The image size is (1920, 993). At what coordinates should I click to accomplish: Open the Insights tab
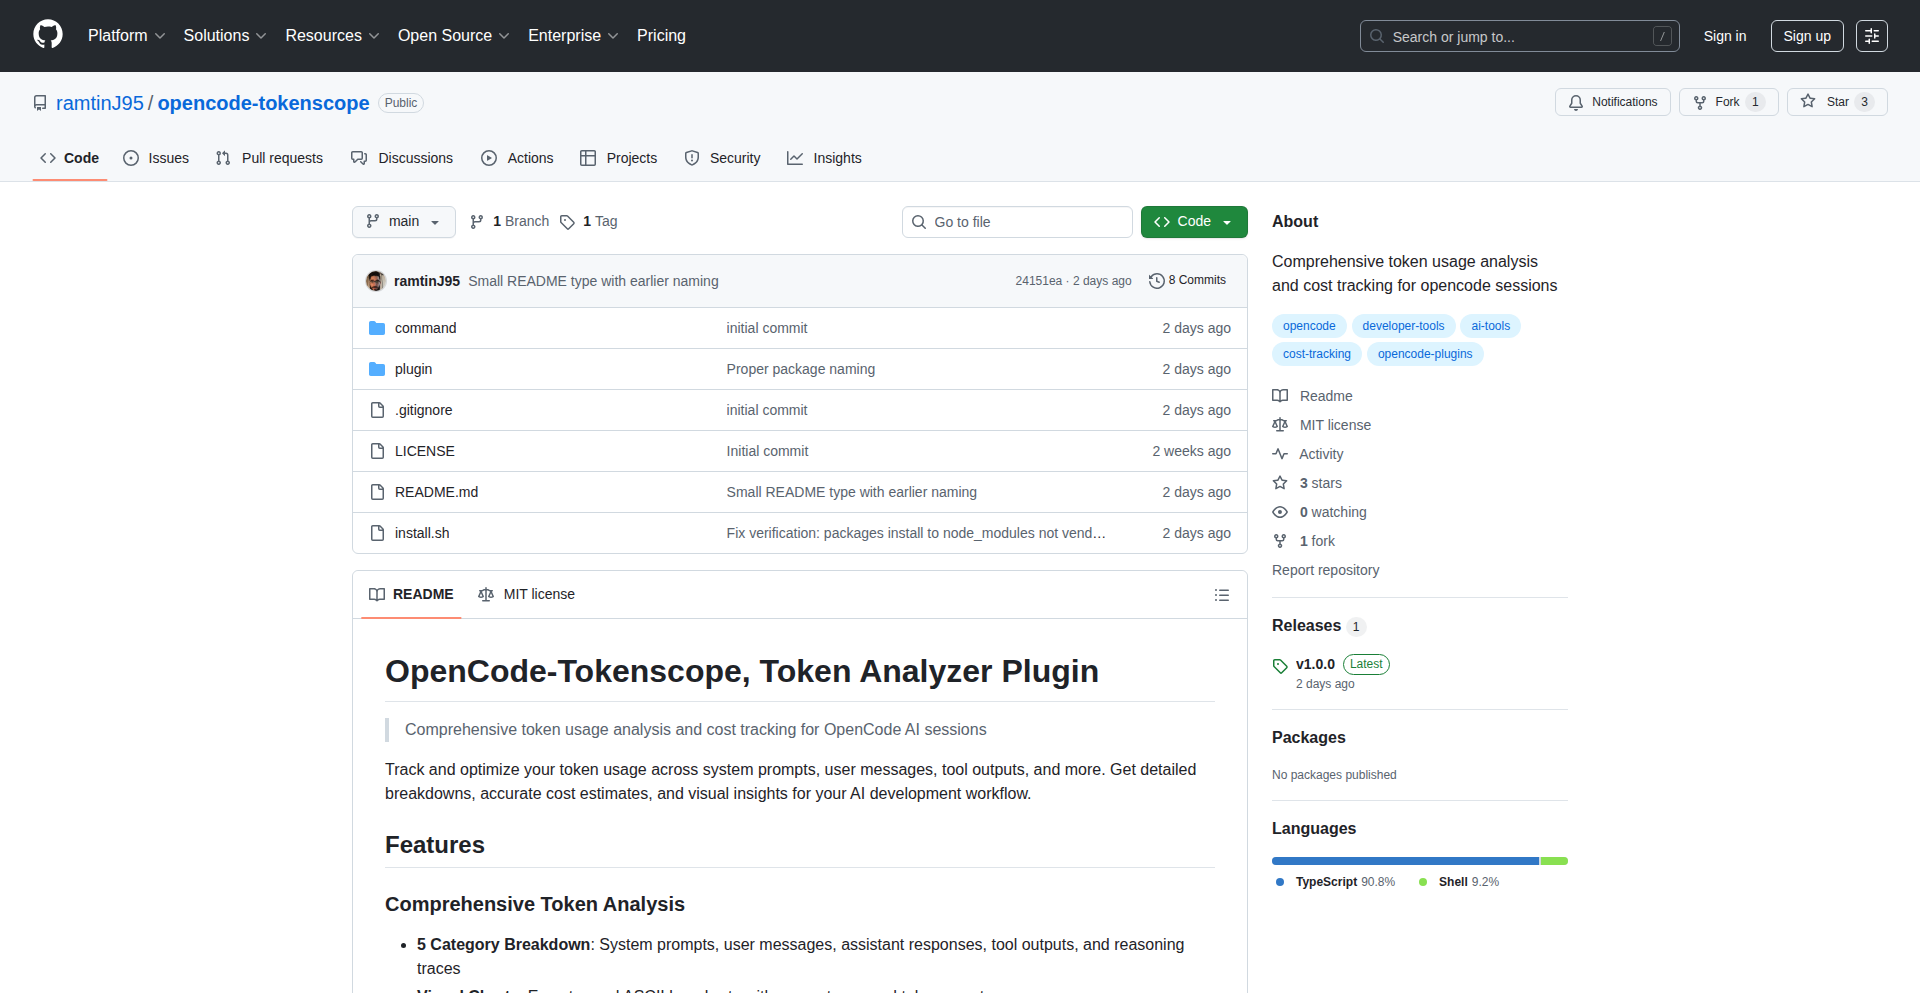[824, 158]
